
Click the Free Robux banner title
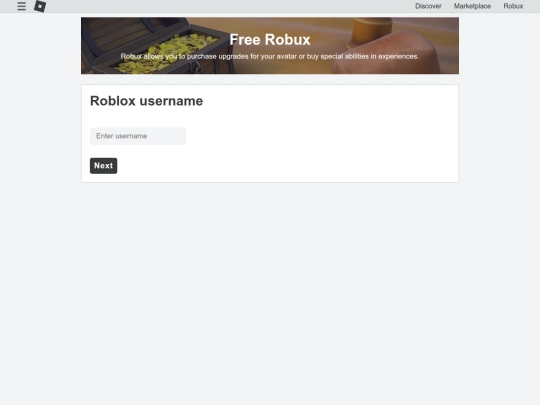coord(270,40)
